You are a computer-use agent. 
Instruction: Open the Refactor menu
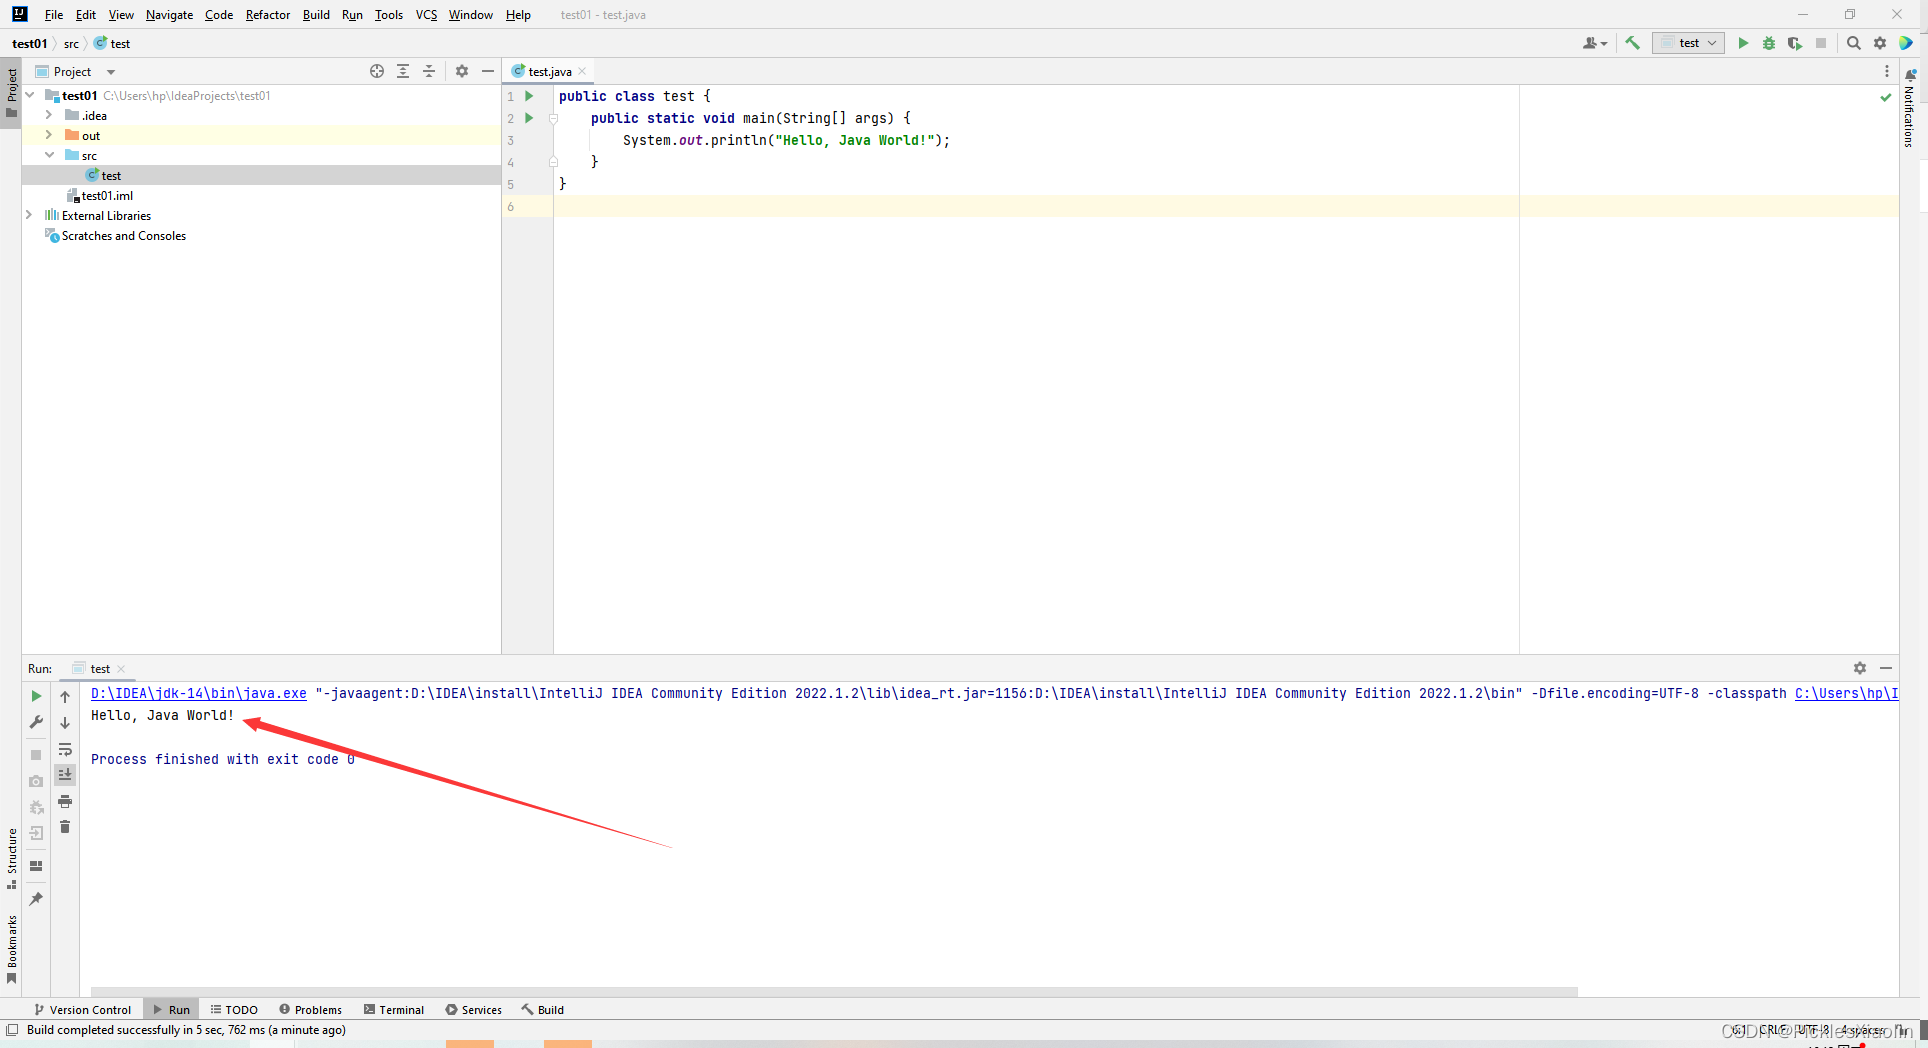pos(267,14)
